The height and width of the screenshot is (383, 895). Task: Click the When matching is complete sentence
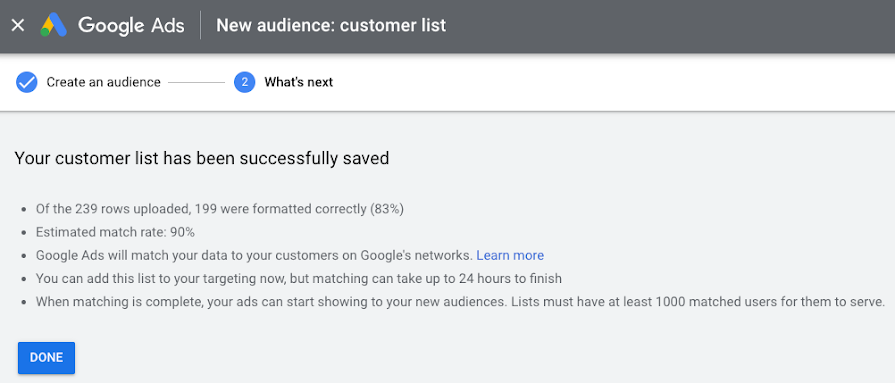[271, 302]
